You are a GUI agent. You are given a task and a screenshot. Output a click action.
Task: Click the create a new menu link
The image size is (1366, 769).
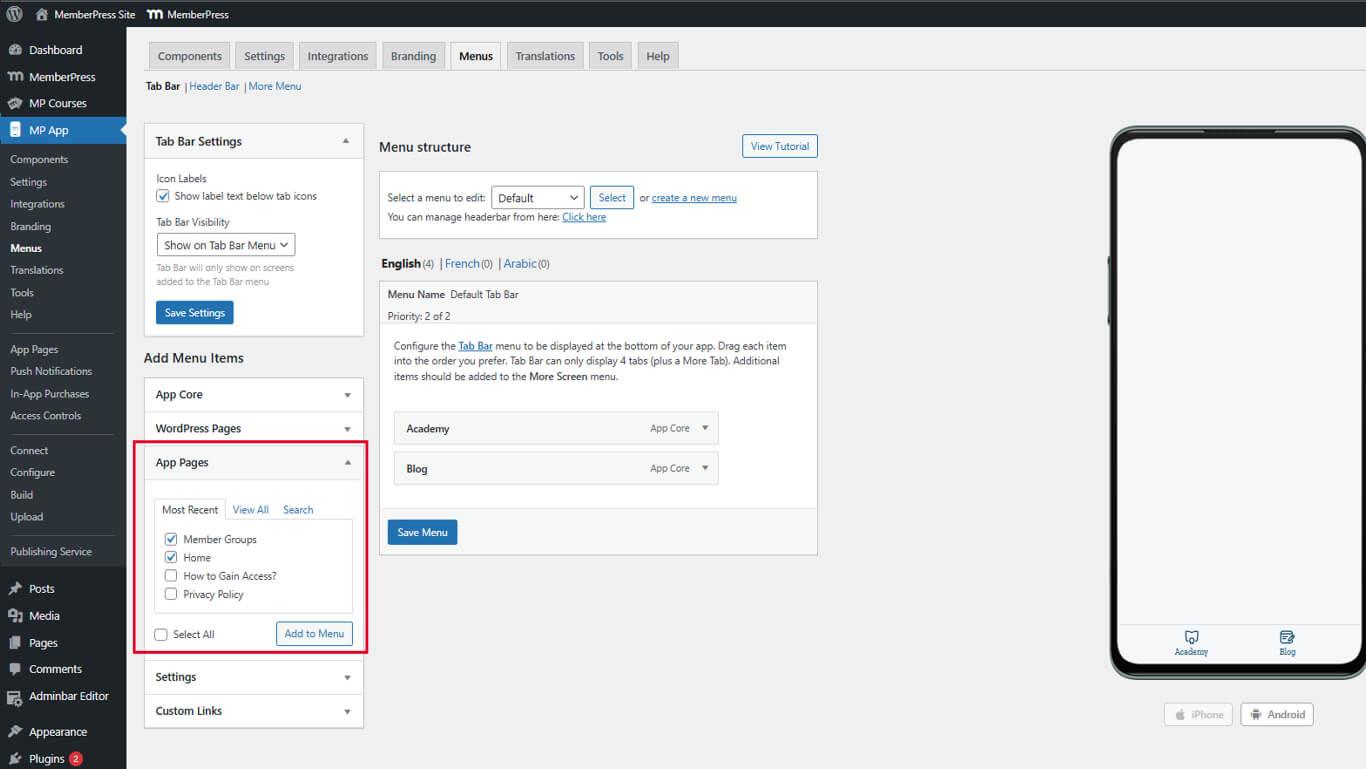point(694,198)
